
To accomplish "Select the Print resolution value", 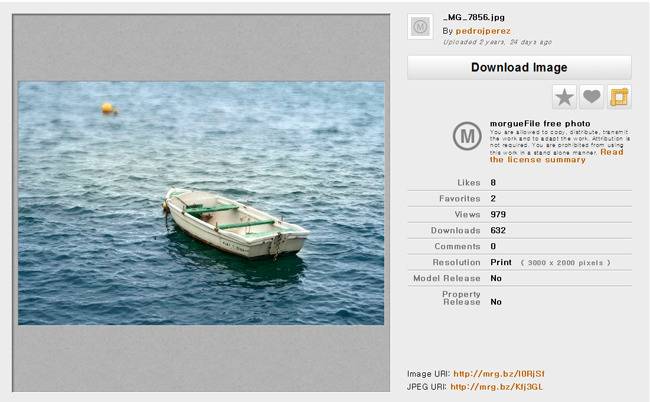I will [501, 262].
